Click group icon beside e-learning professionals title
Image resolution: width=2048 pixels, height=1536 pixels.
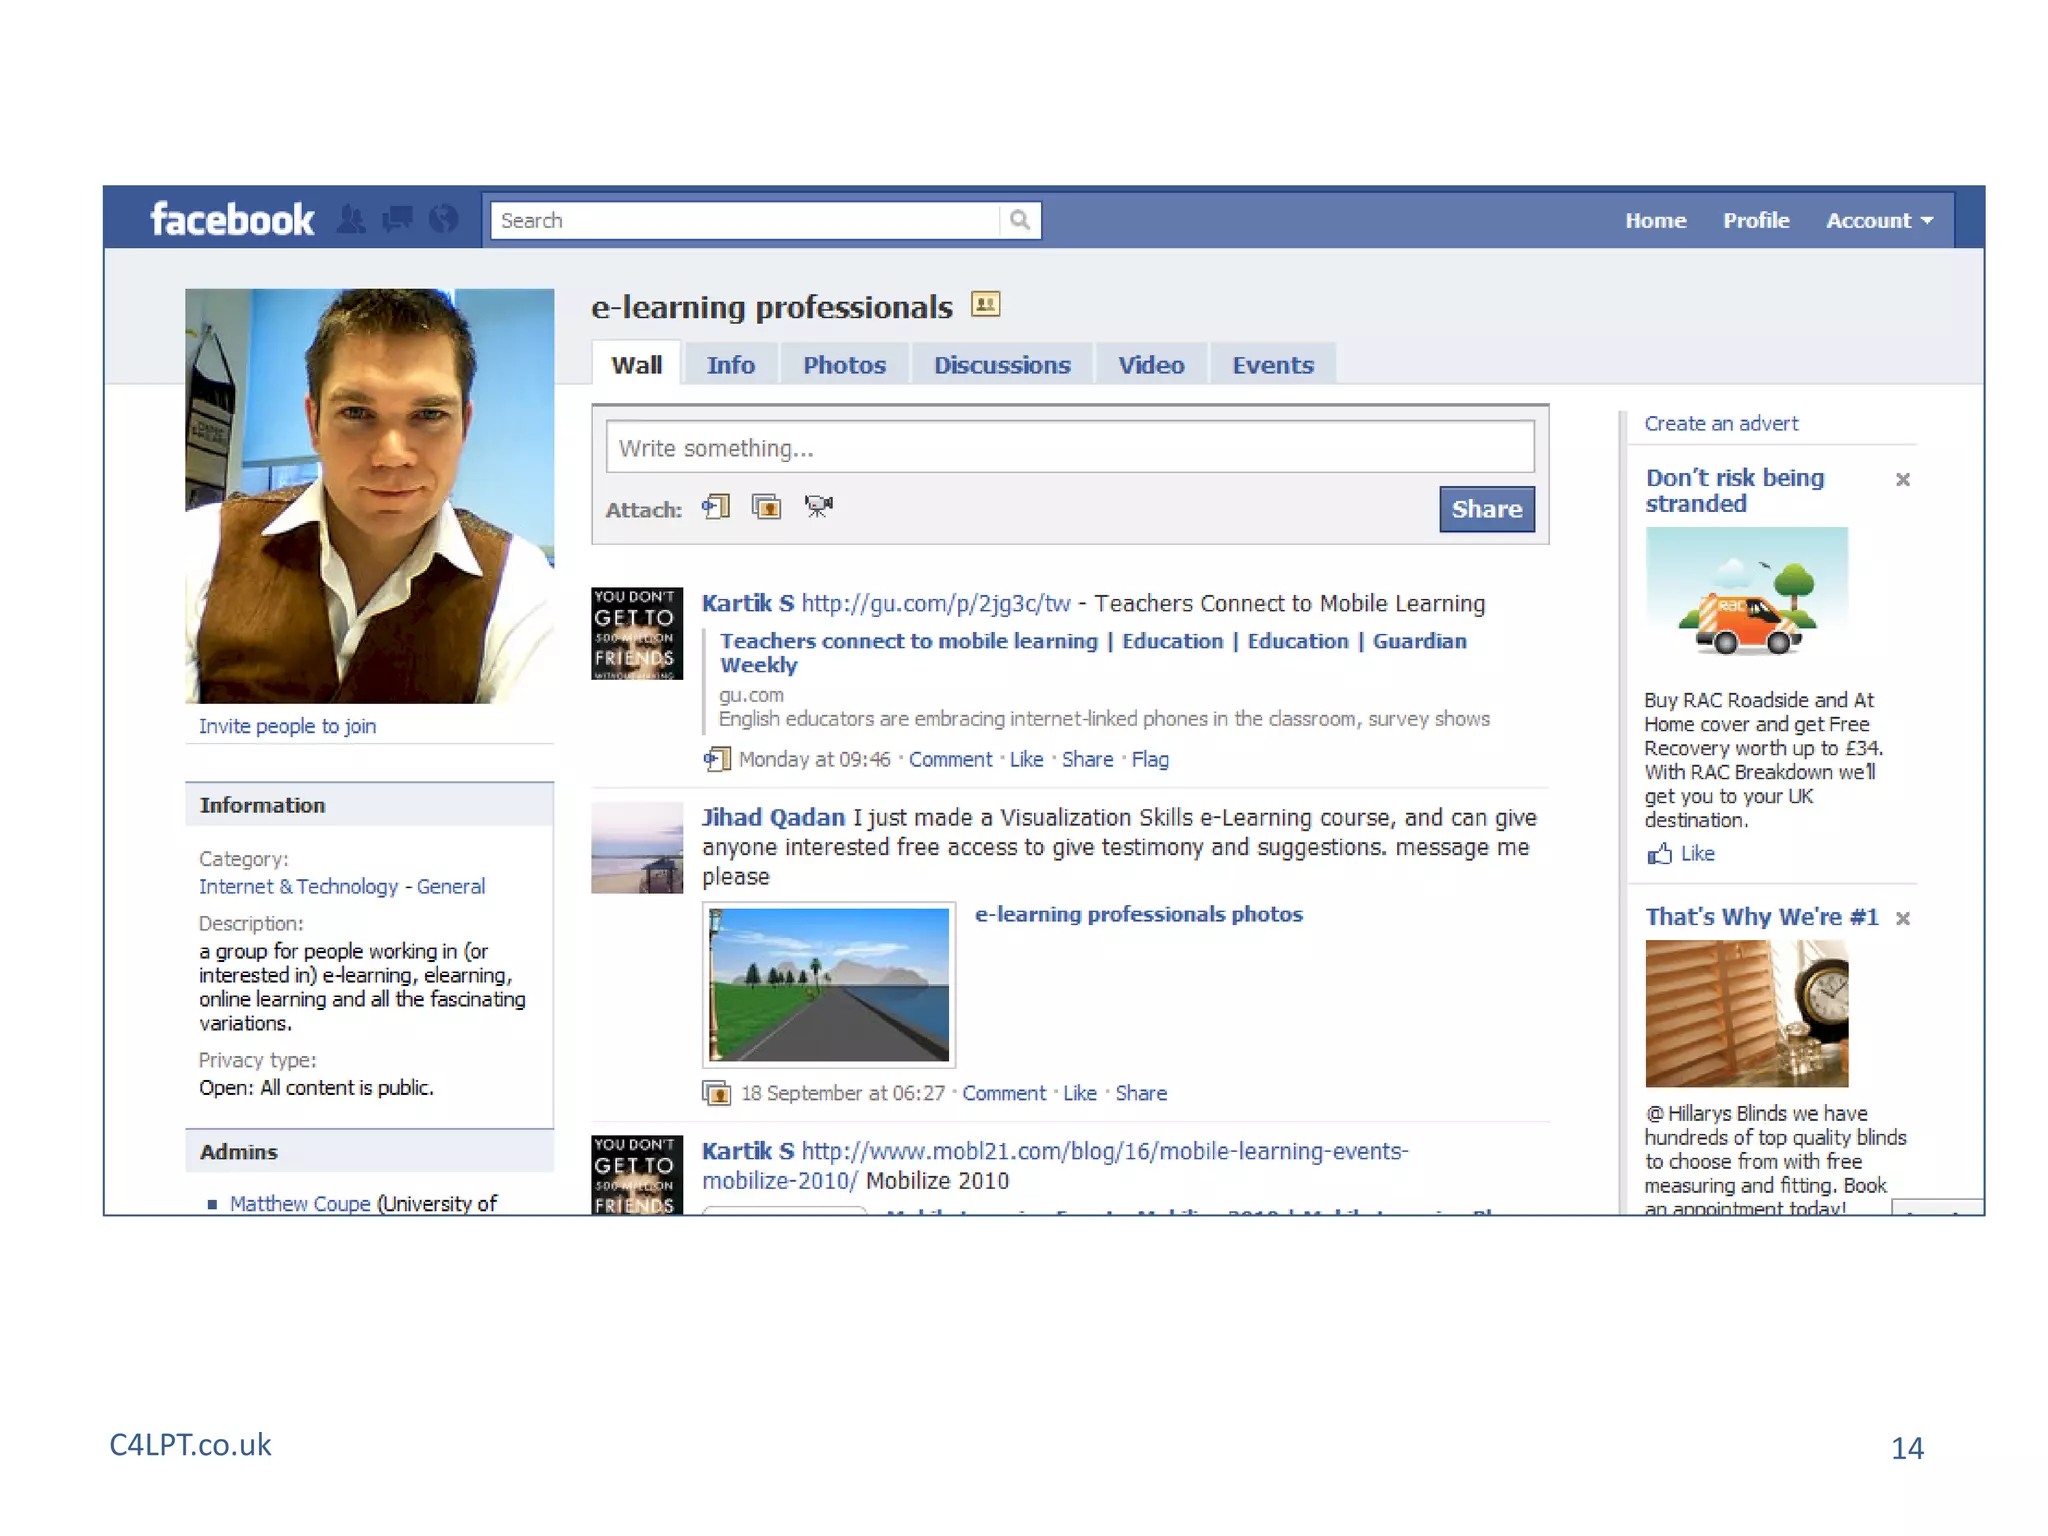985,304
